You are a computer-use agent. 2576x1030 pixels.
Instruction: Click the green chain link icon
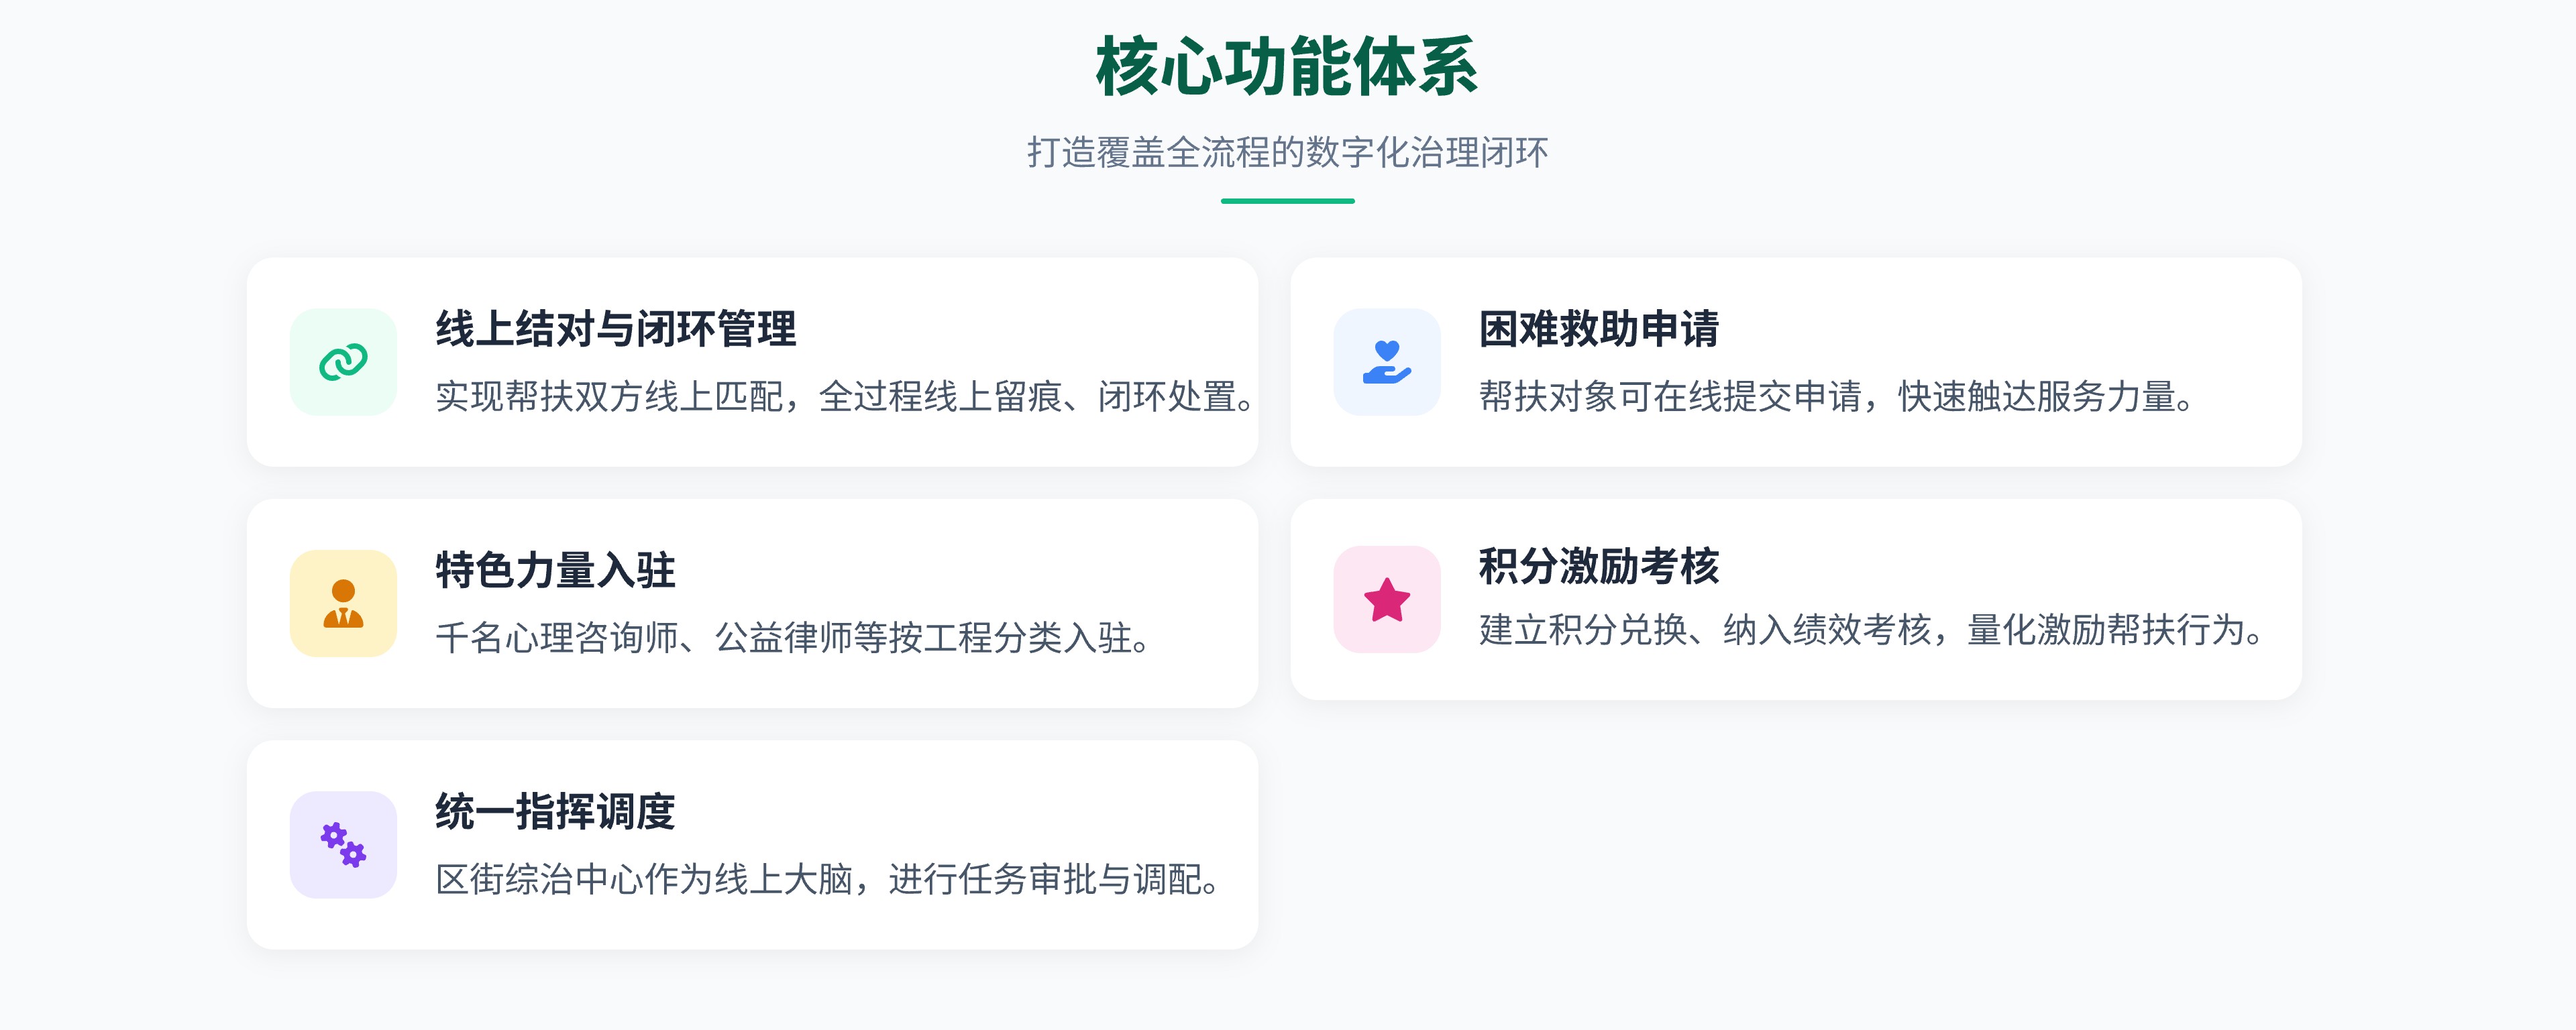coord(343,362)
